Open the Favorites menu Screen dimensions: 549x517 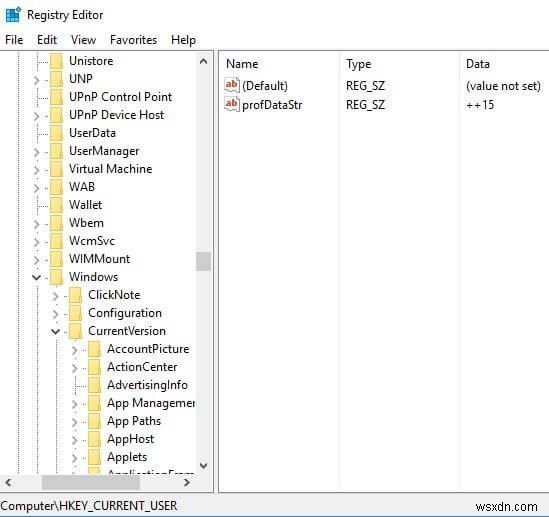tap(133, 40)
